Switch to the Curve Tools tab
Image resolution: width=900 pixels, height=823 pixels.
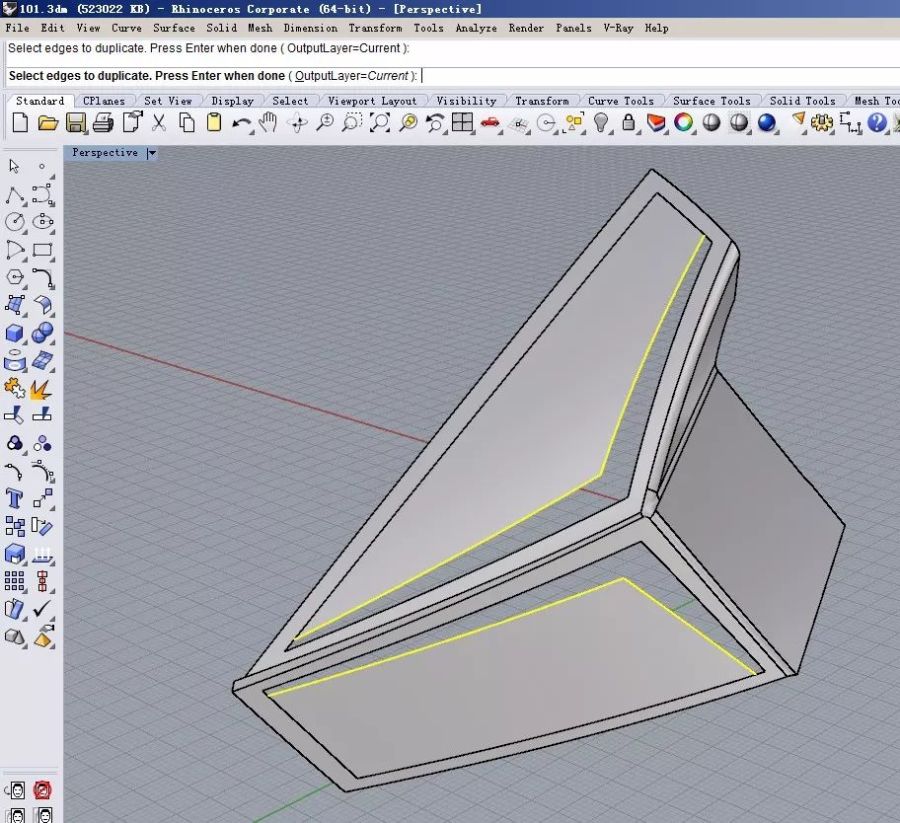620,101
